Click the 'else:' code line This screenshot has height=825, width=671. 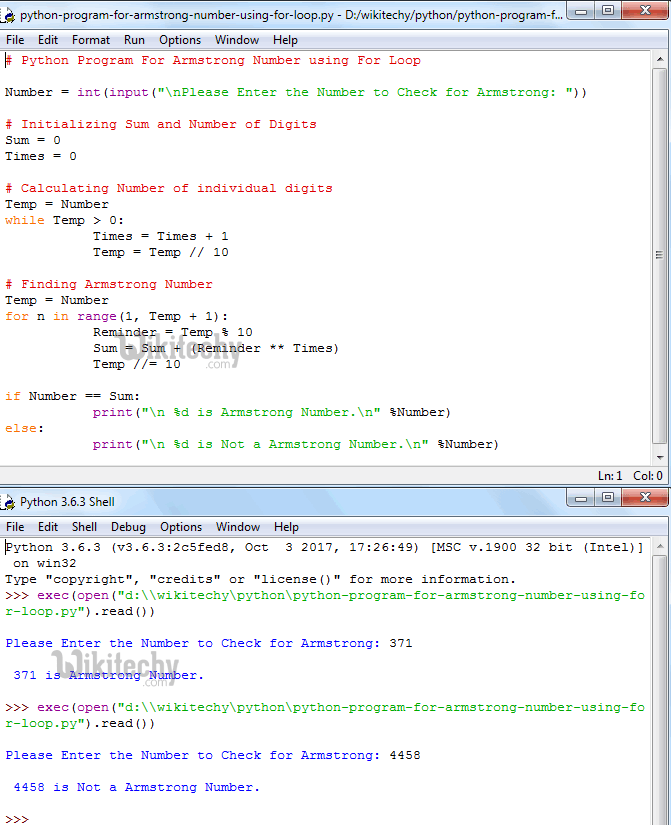tap(24, 428)
